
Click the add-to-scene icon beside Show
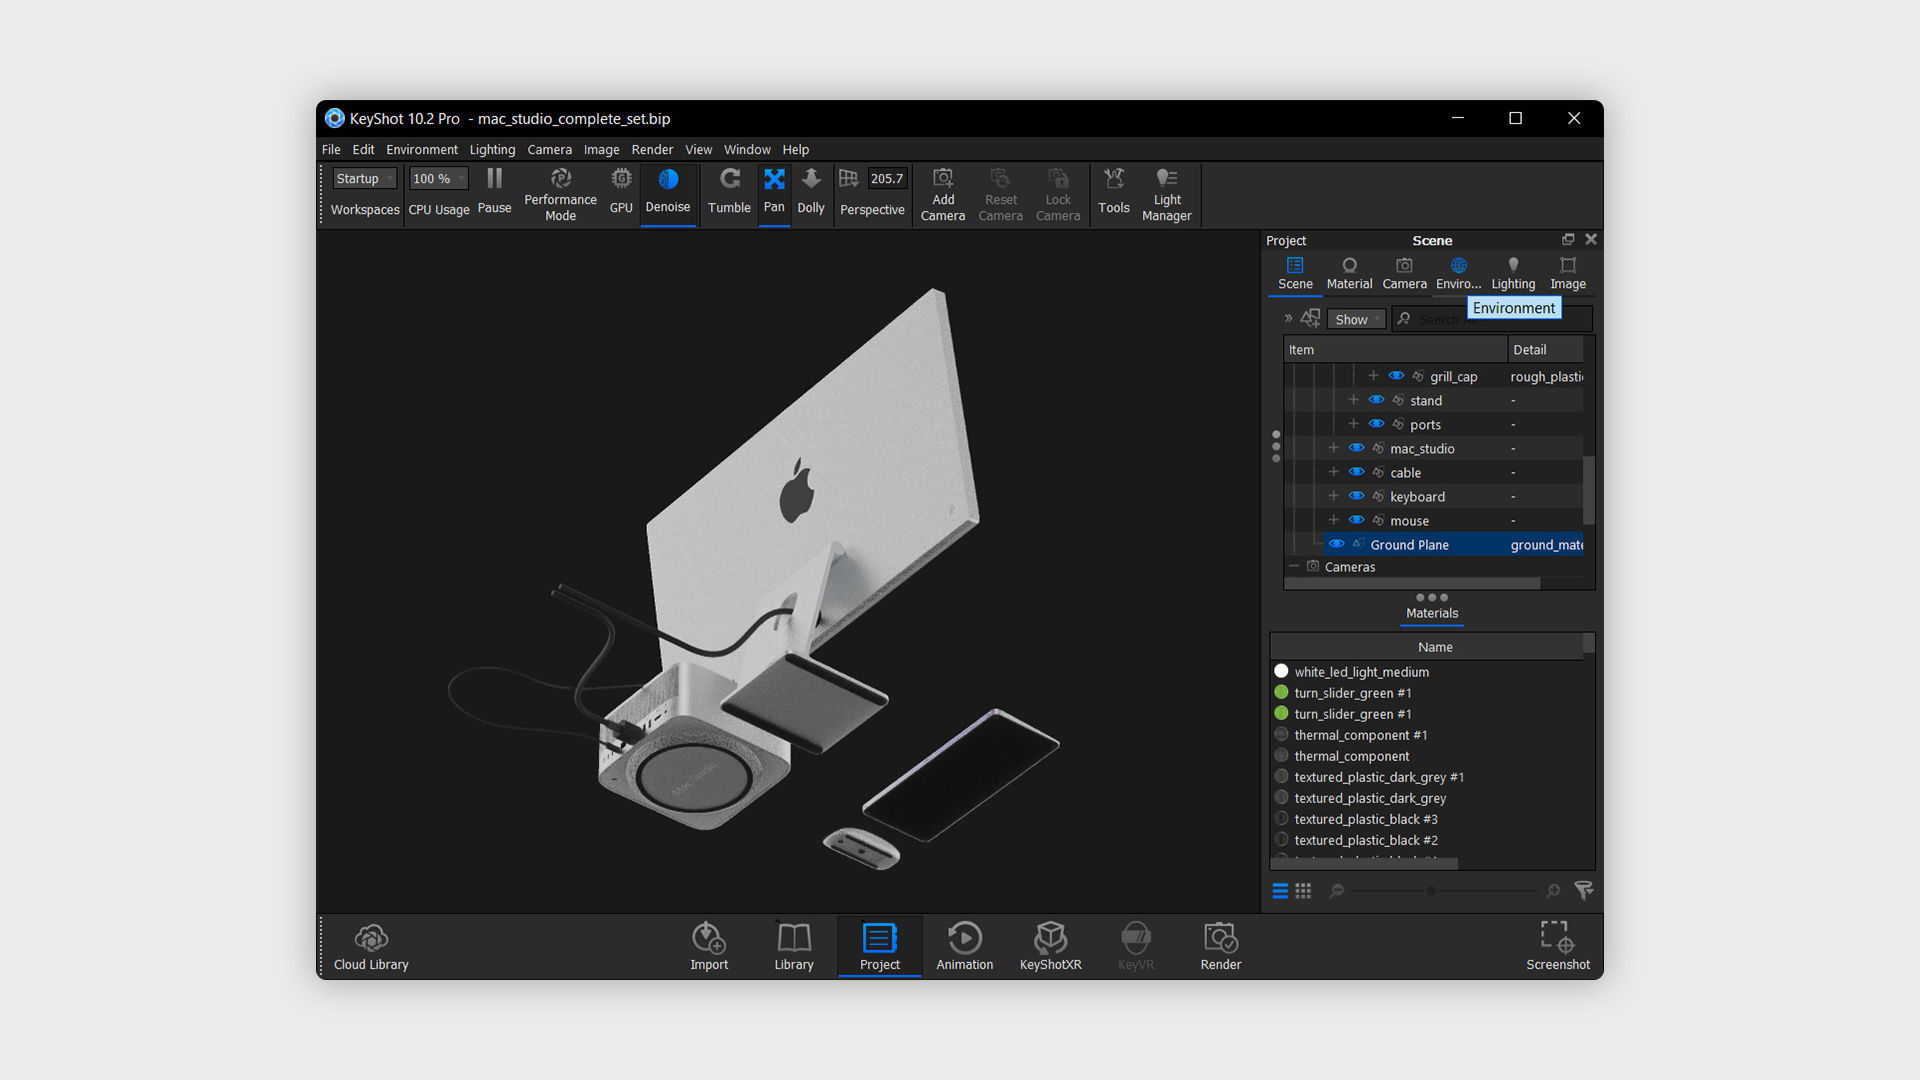click(1310, 318)
